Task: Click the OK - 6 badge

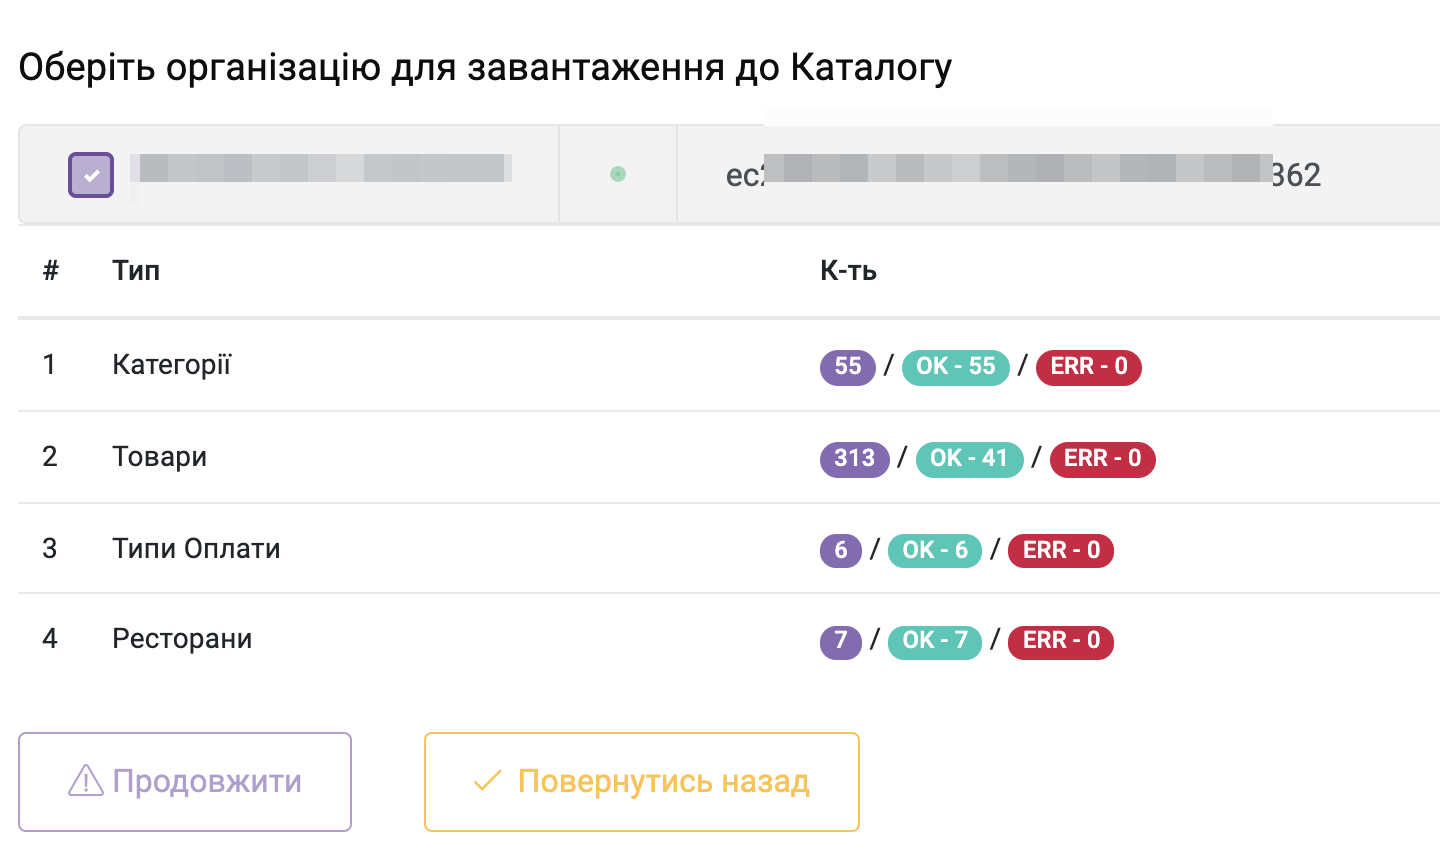Action: 934,550
